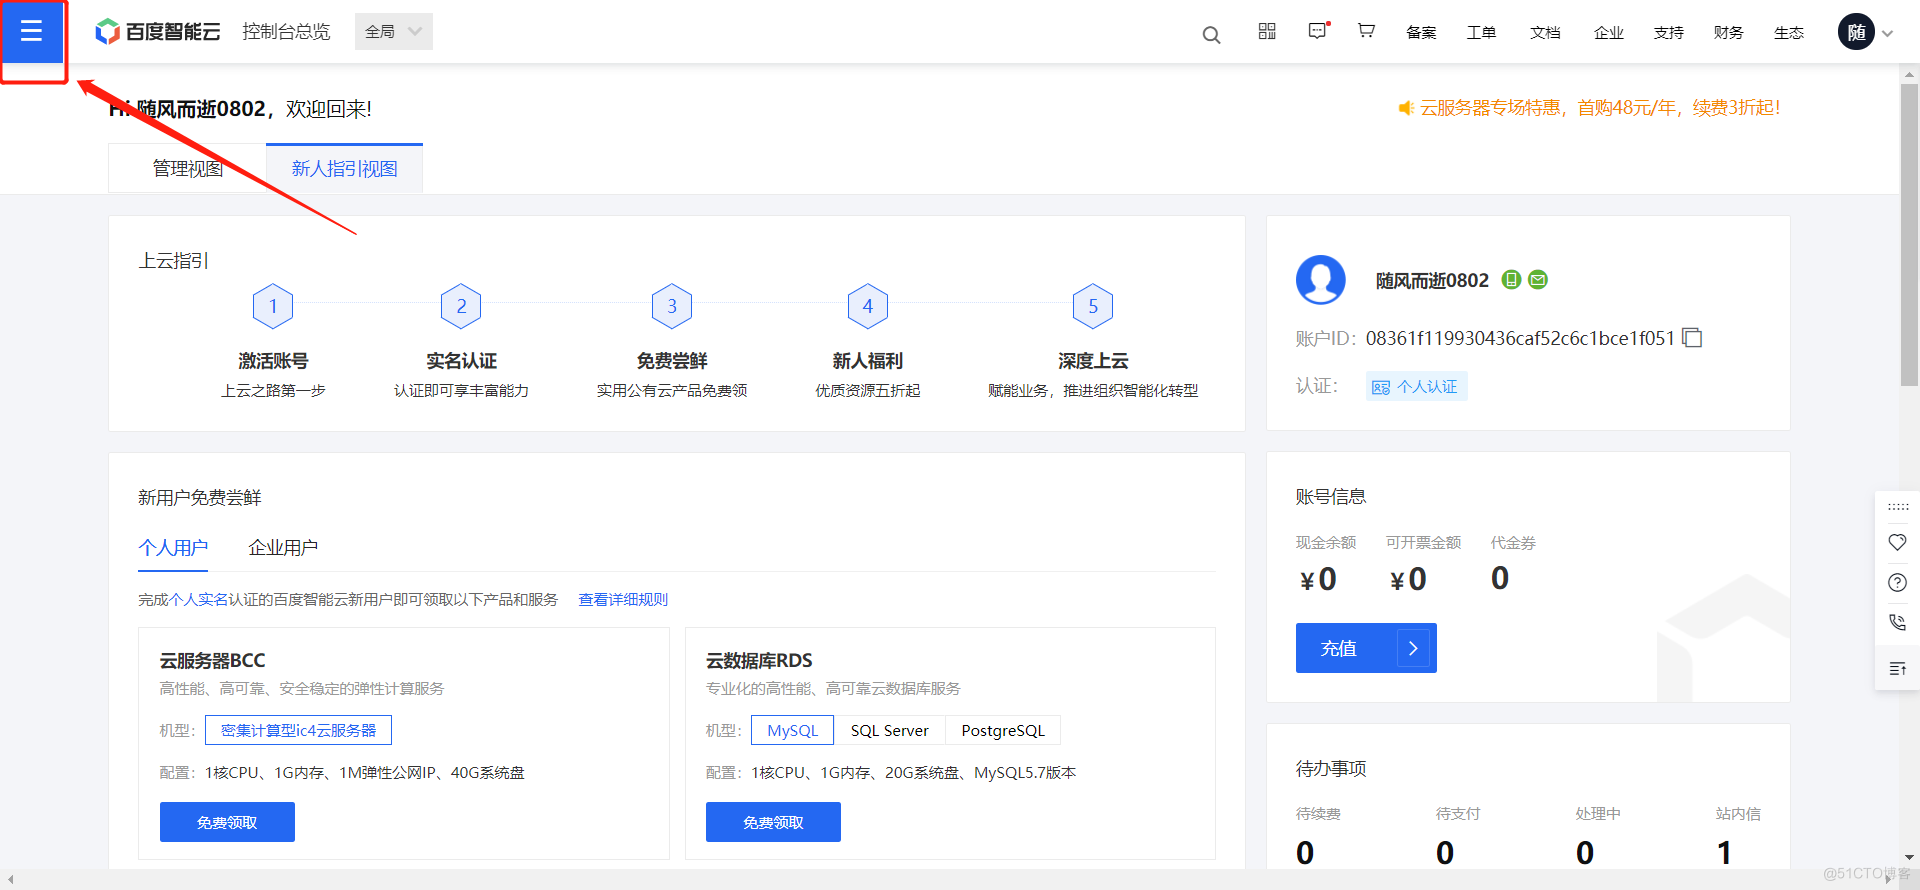
Task: Open 工单 in top navigation
Action: [x=1481, y=32]
